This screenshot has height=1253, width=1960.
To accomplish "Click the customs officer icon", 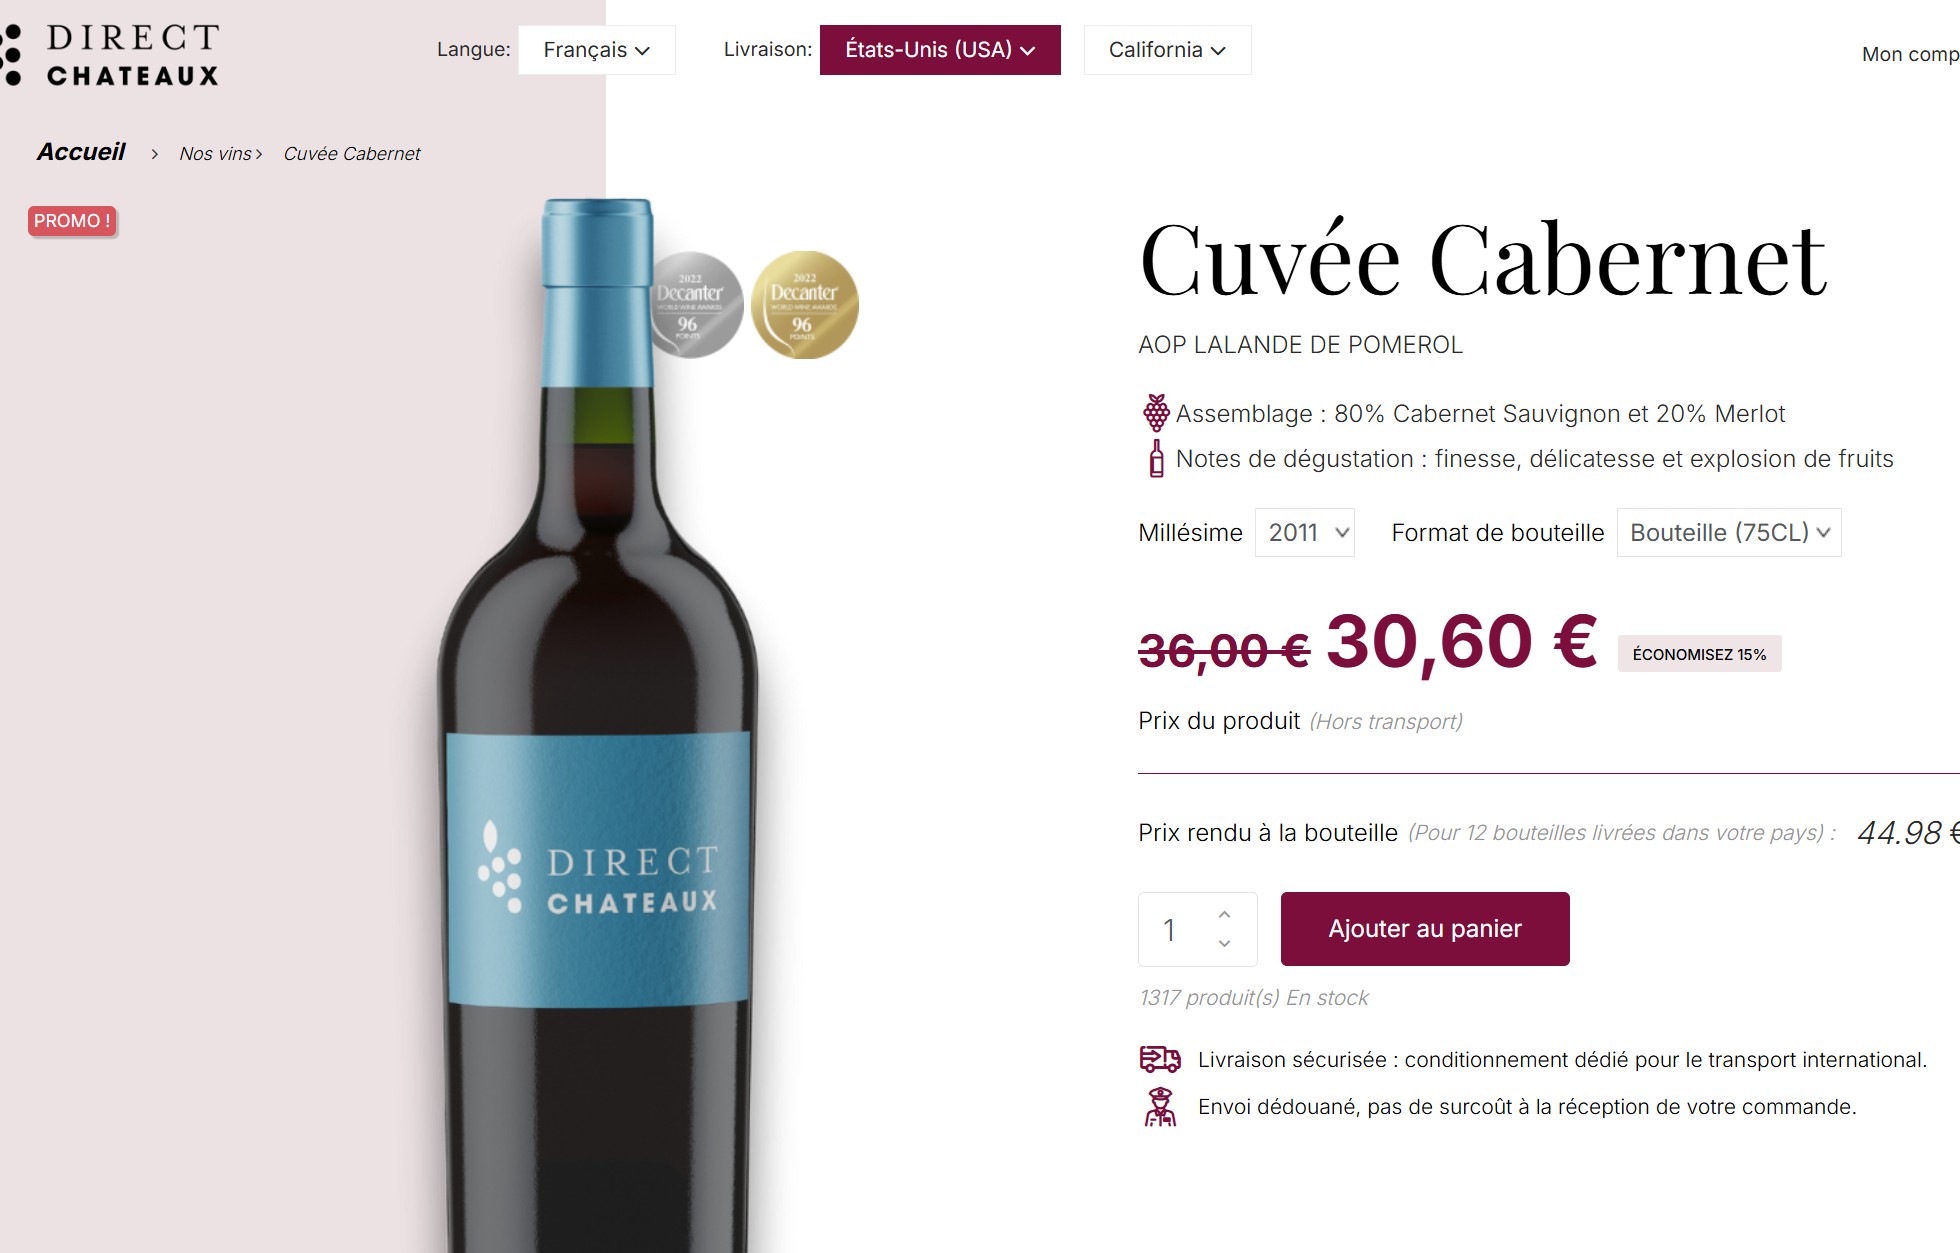I will (x=1160, y=1107).
